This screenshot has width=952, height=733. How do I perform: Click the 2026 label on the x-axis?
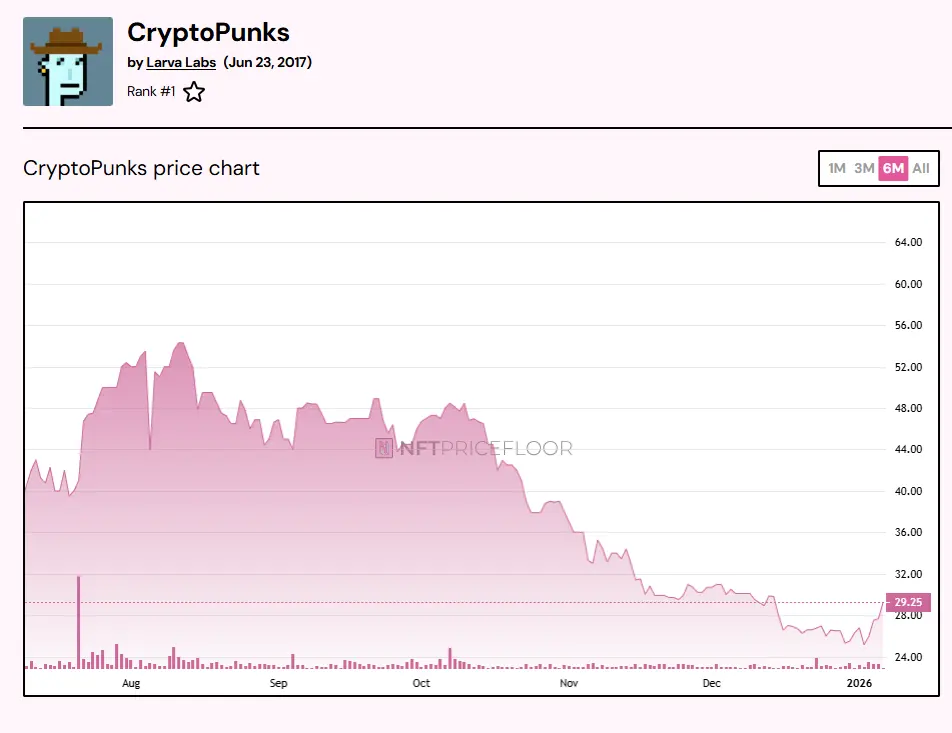point(861,683)
